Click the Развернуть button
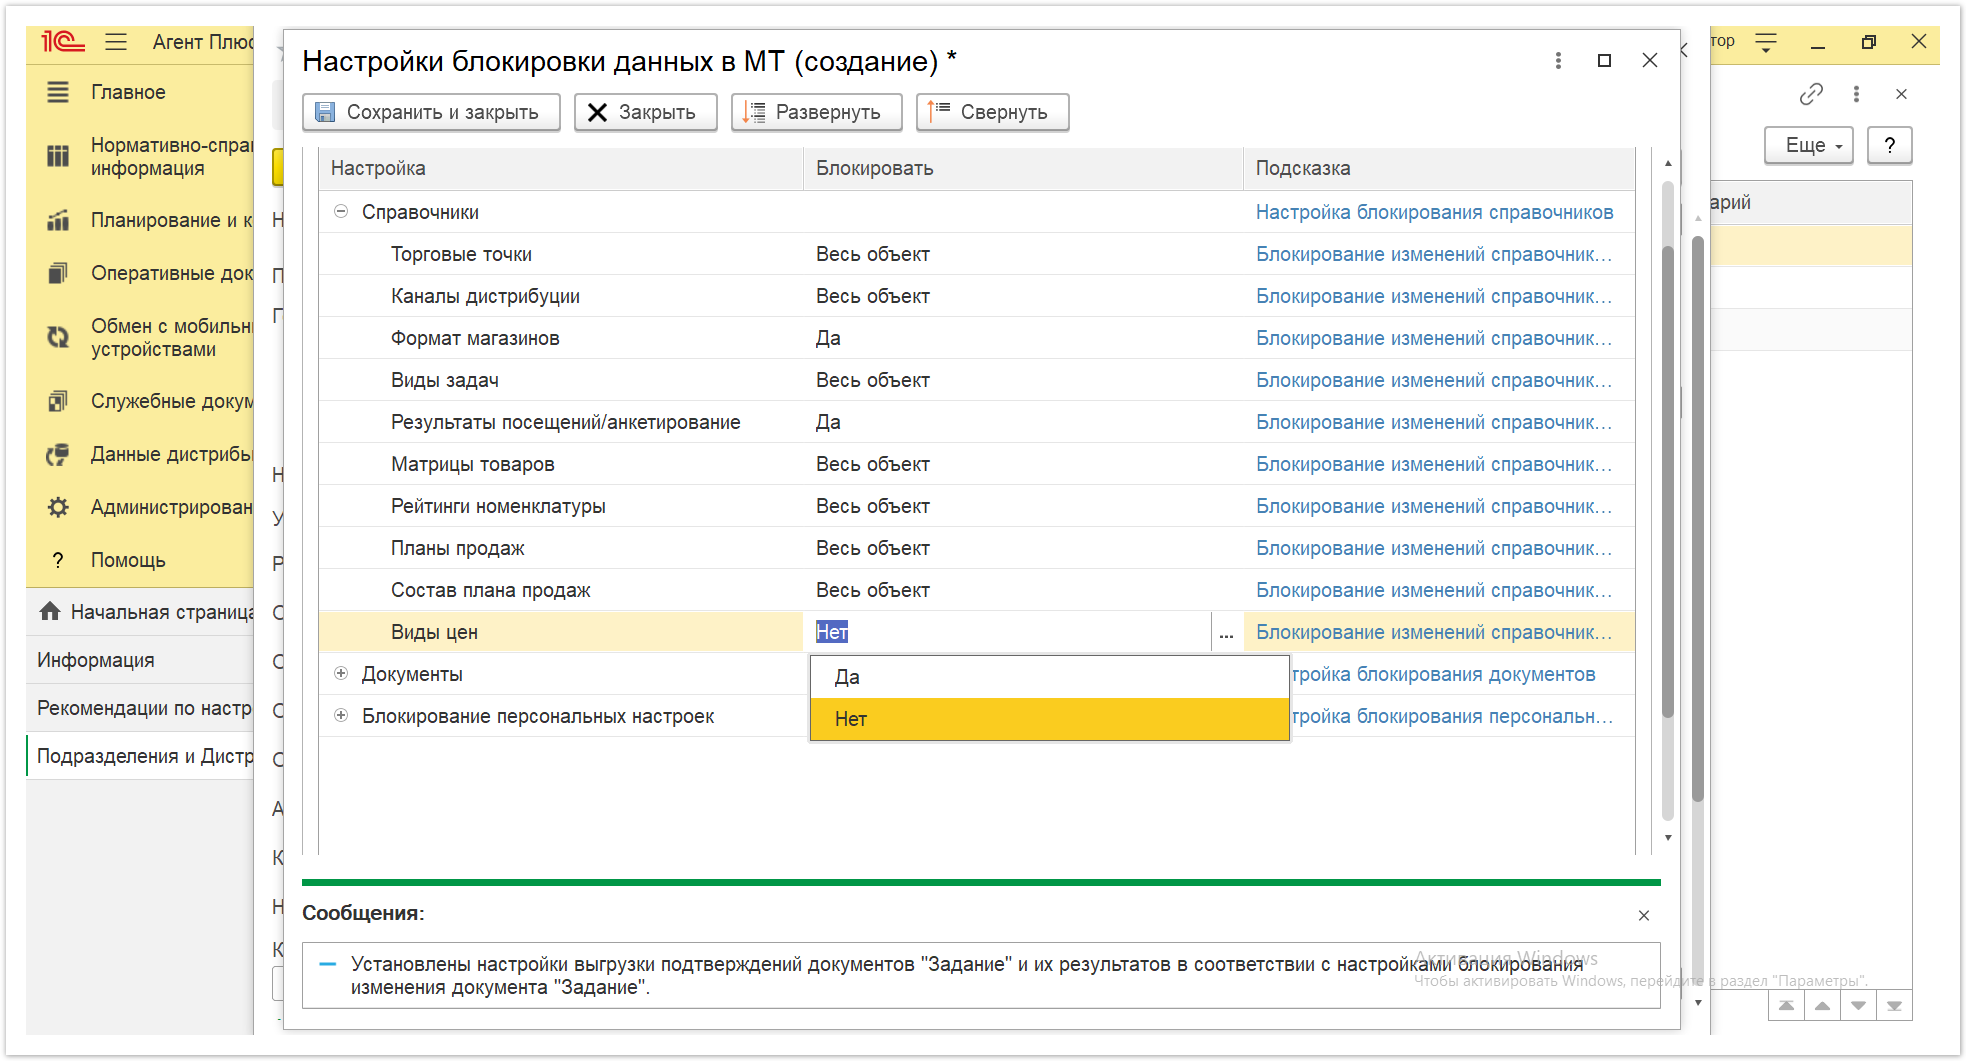 [816, 112]
